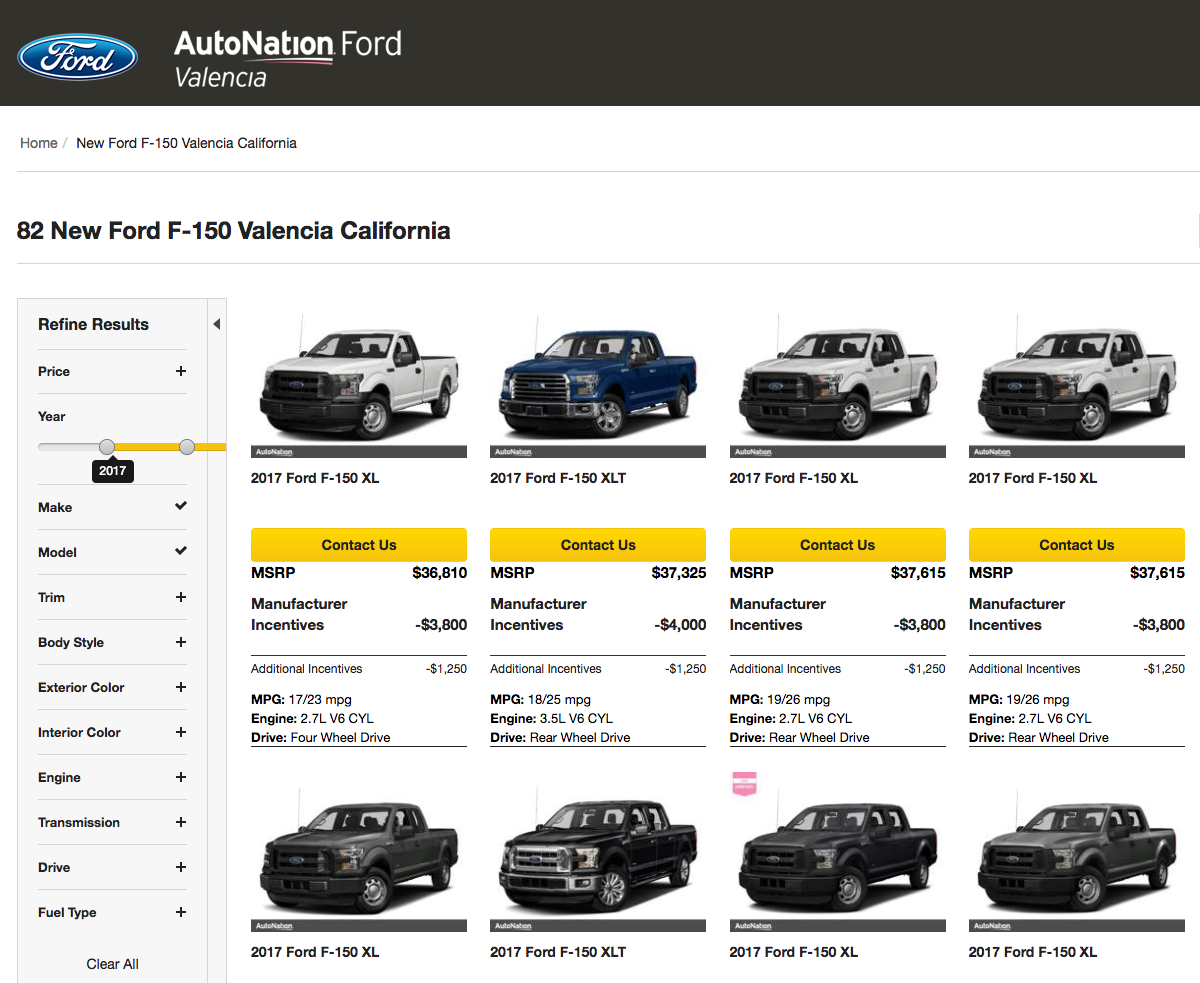Contact Us for the first $37,615 F-150 XL in the row
Viewport: 1200px width, 983px height.
click(838, 545)
